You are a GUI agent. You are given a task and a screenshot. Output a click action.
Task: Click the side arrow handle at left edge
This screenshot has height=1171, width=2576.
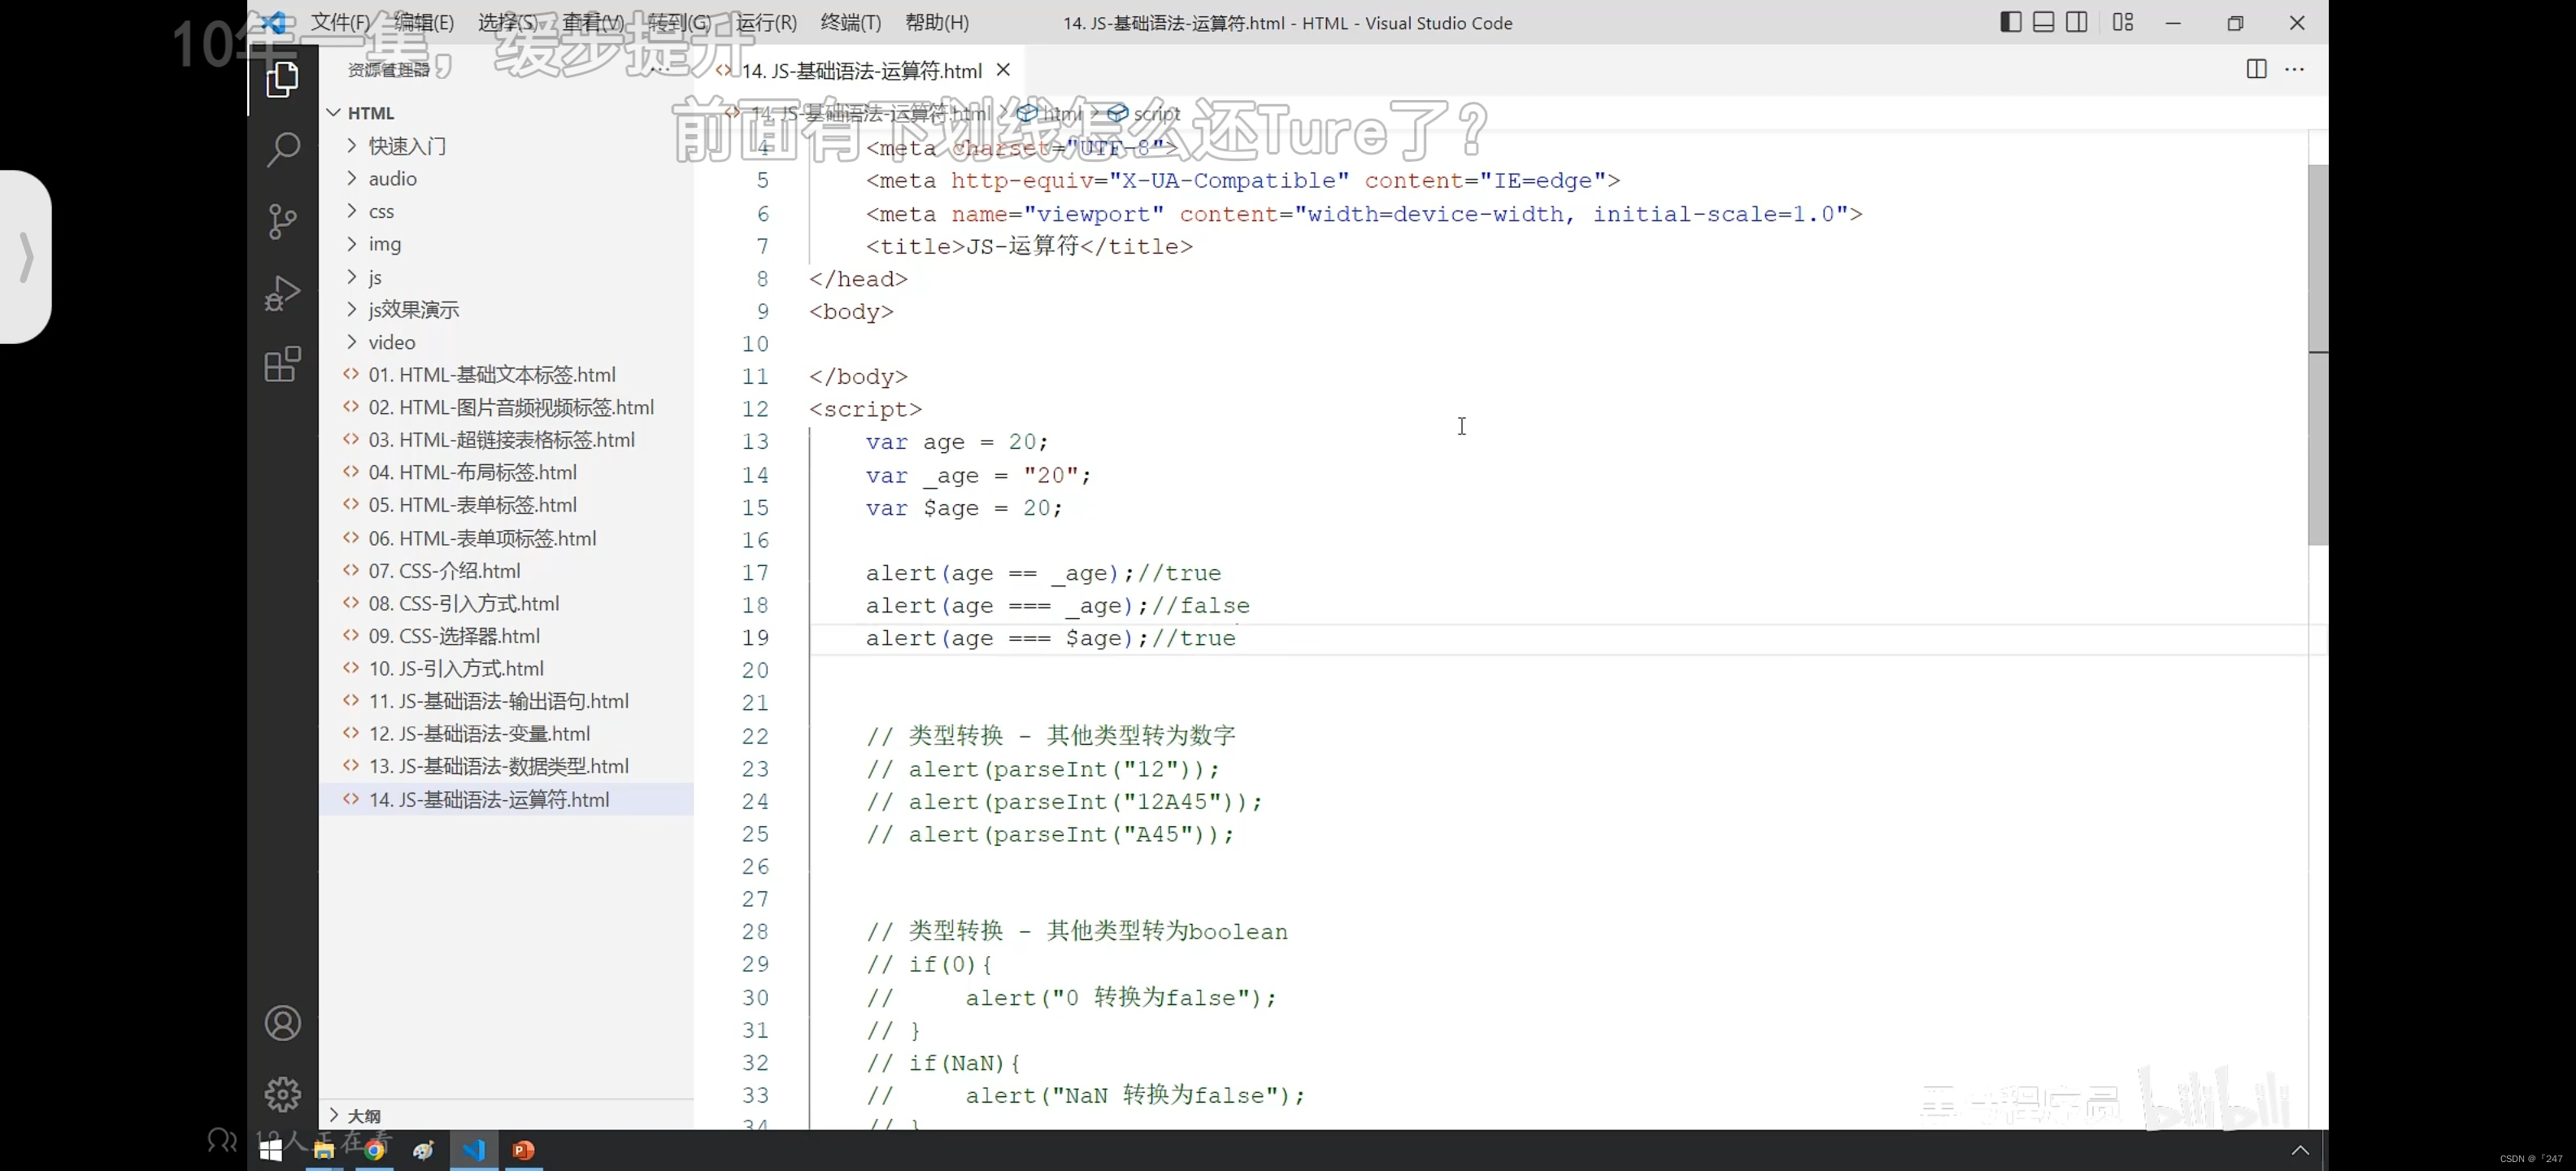[x=26, y=257]
